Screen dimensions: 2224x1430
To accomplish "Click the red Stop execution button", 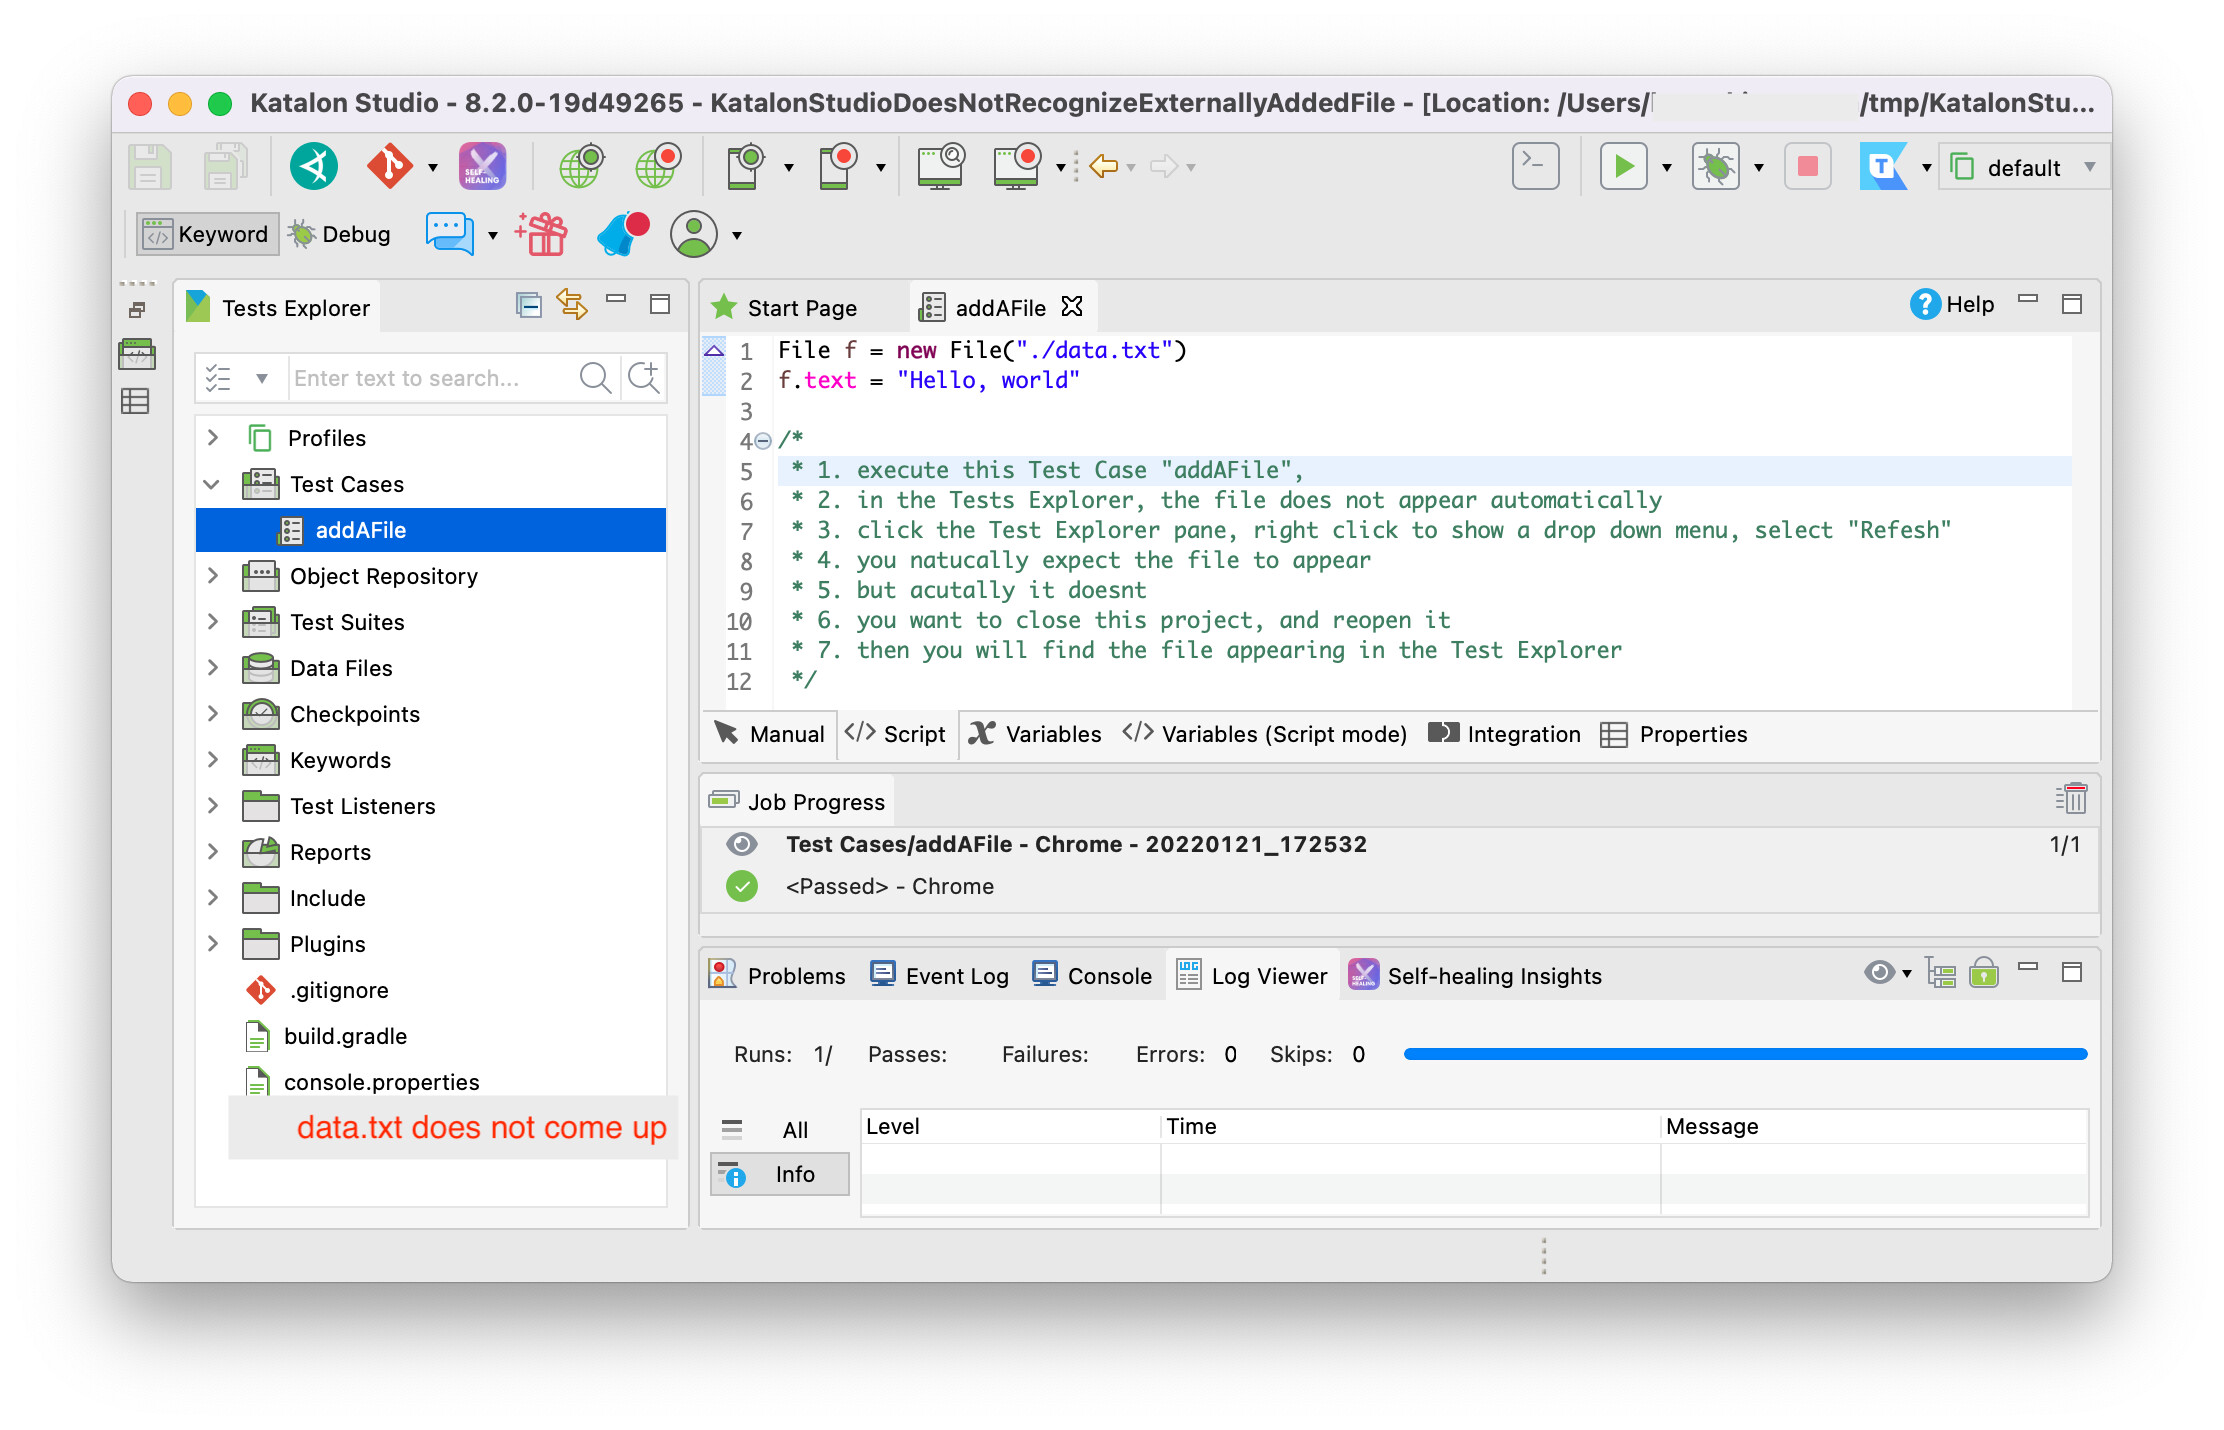I will pos(1807,167).
